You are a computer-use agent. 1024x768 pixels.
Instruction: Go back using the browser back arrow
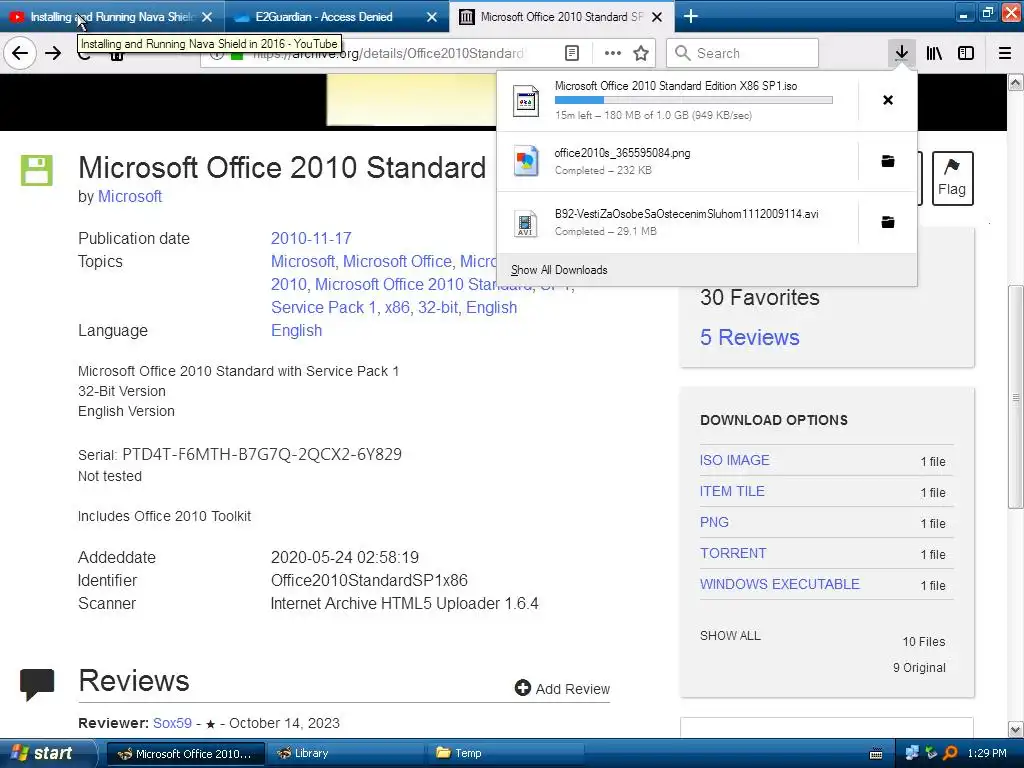20,53
